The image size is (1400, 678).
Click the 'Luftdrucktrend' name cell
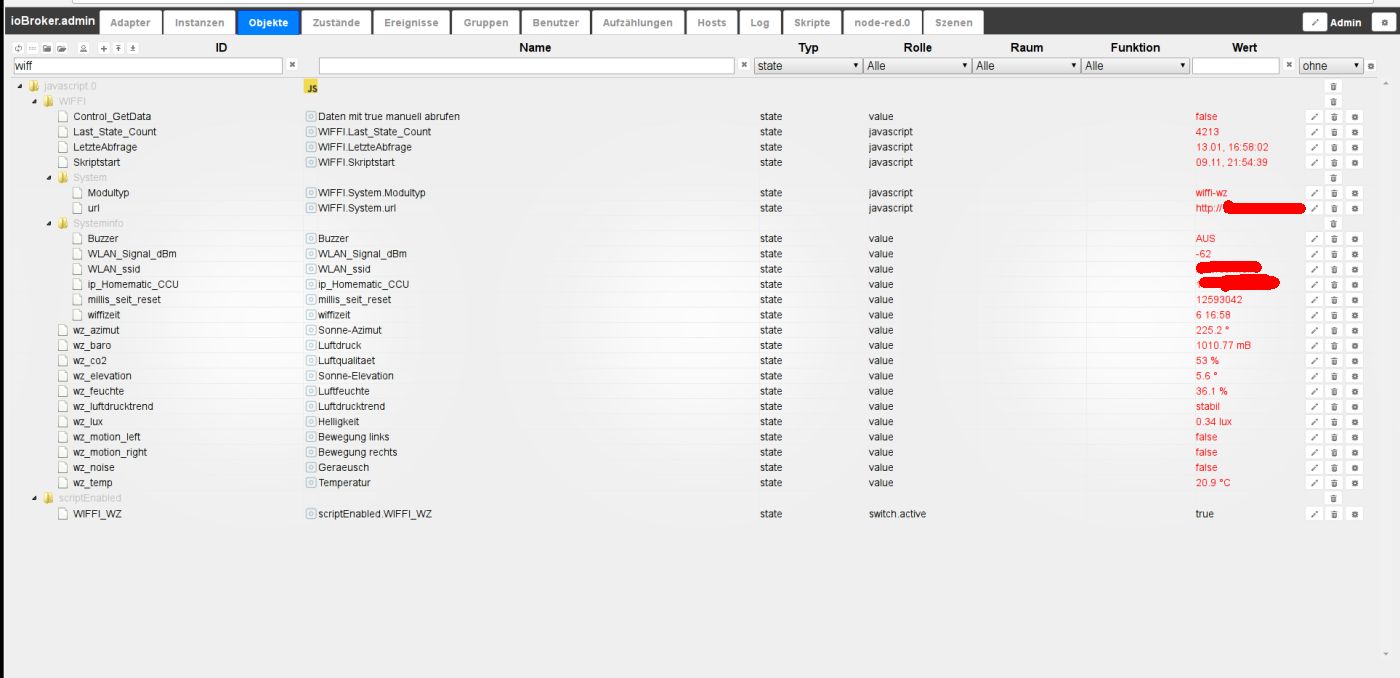(351, 407)
